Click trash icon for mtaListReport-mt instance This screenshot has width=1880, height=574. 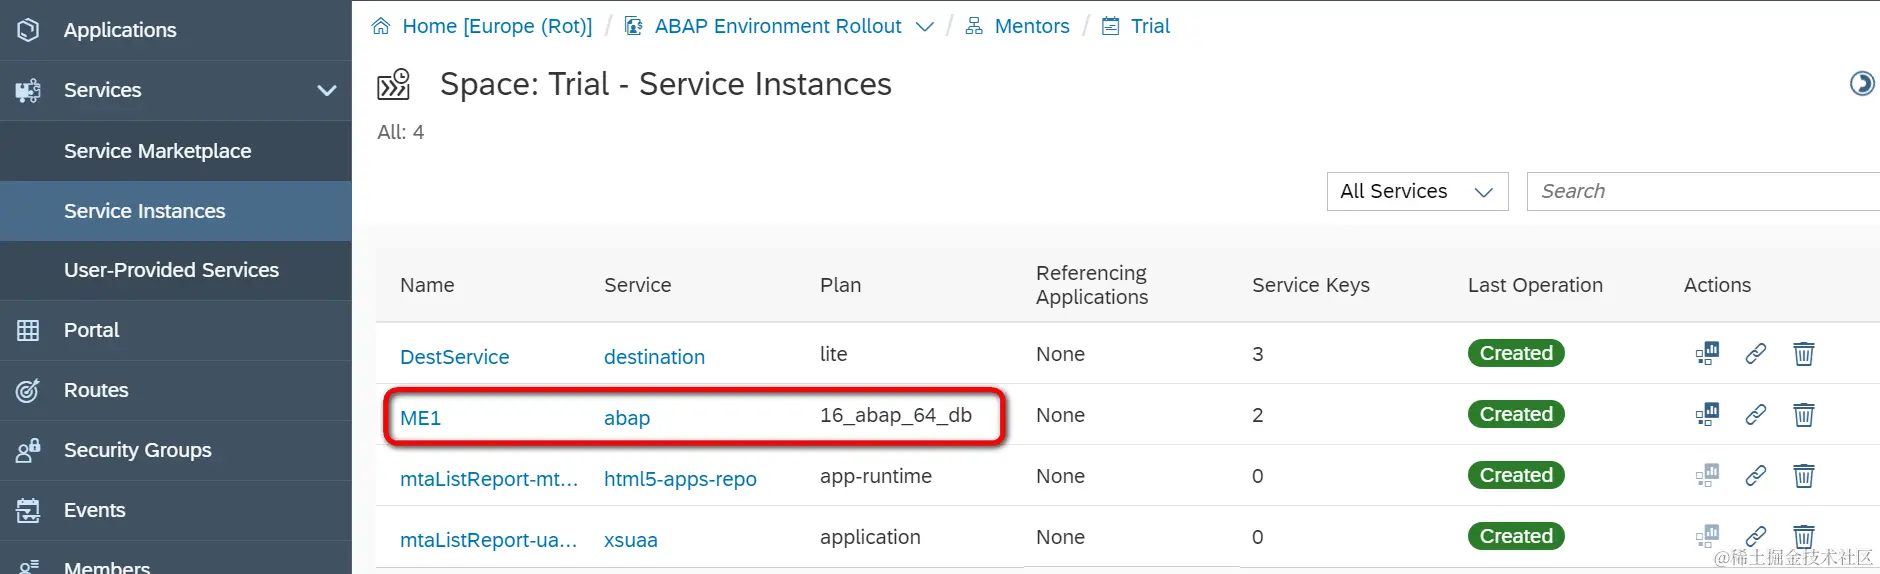pos(1803,476)
